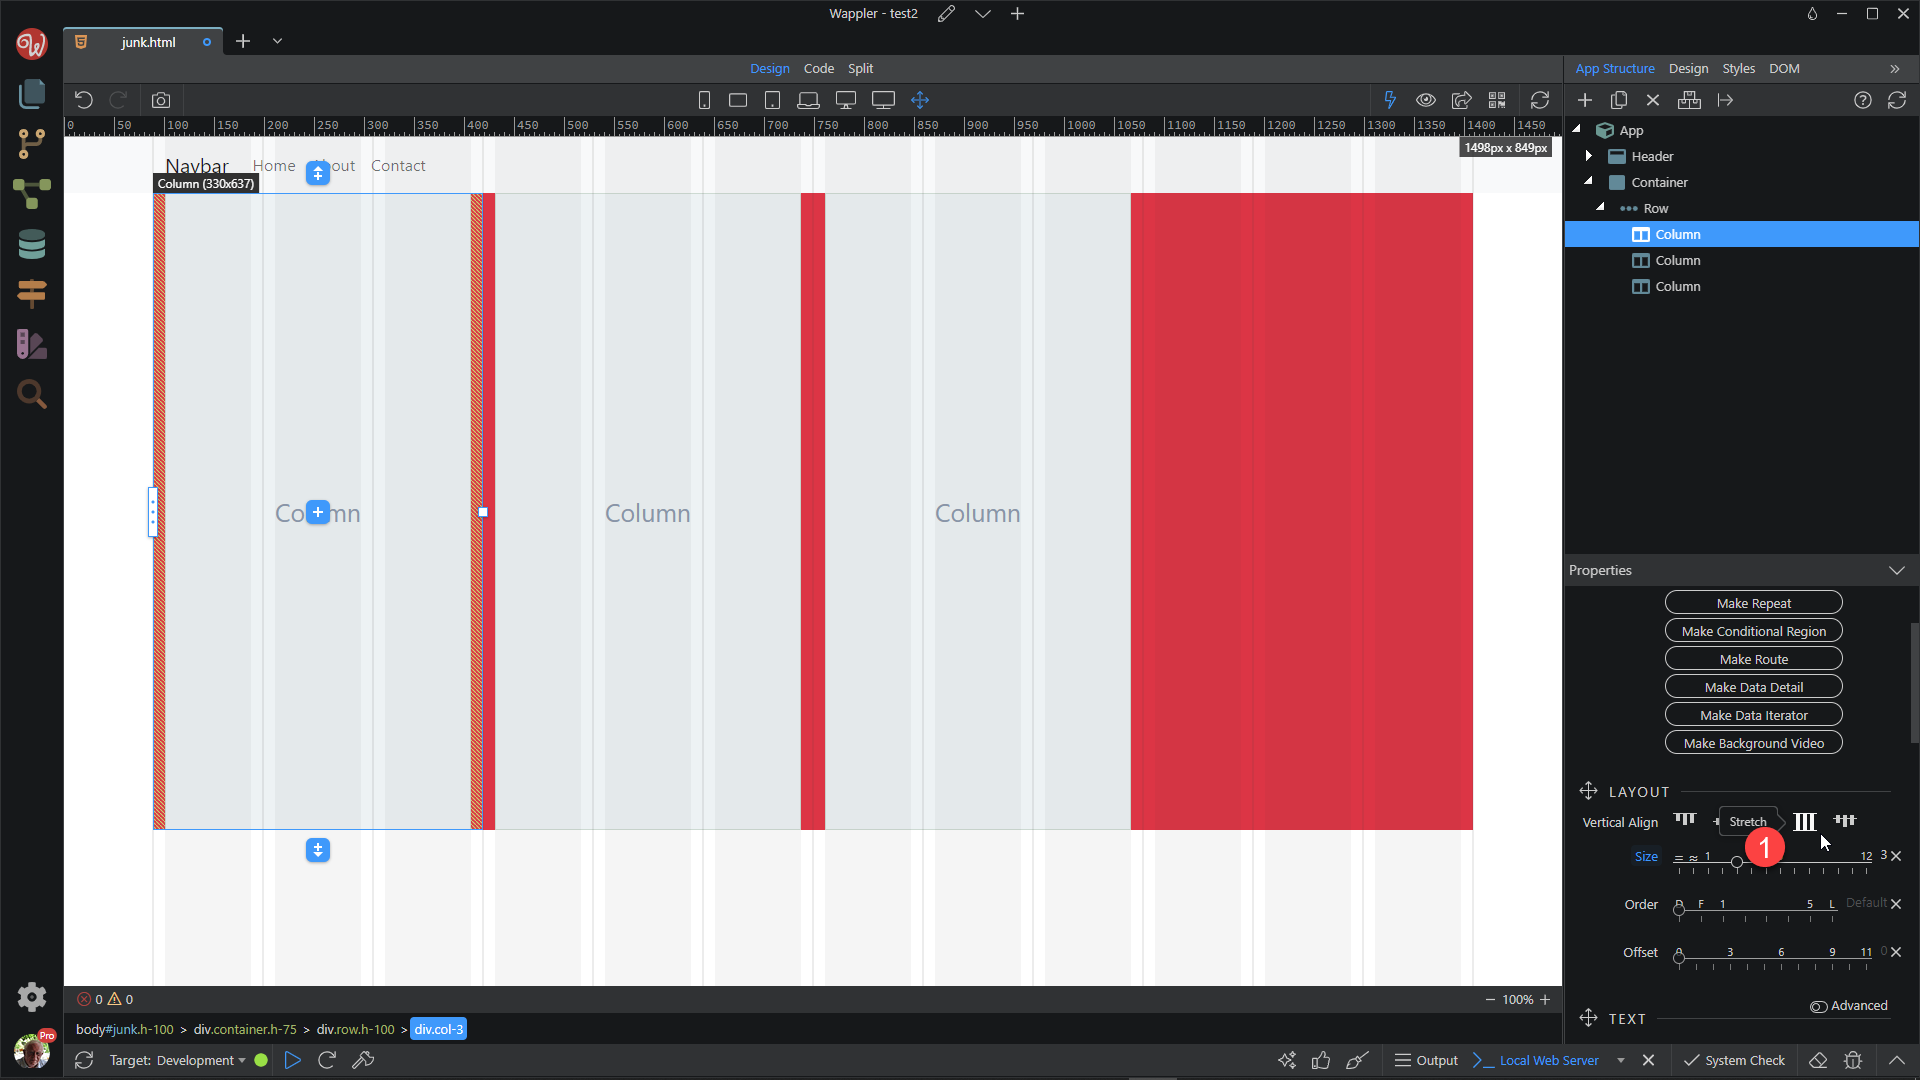Click the undo icon in design toolbar

84,100
